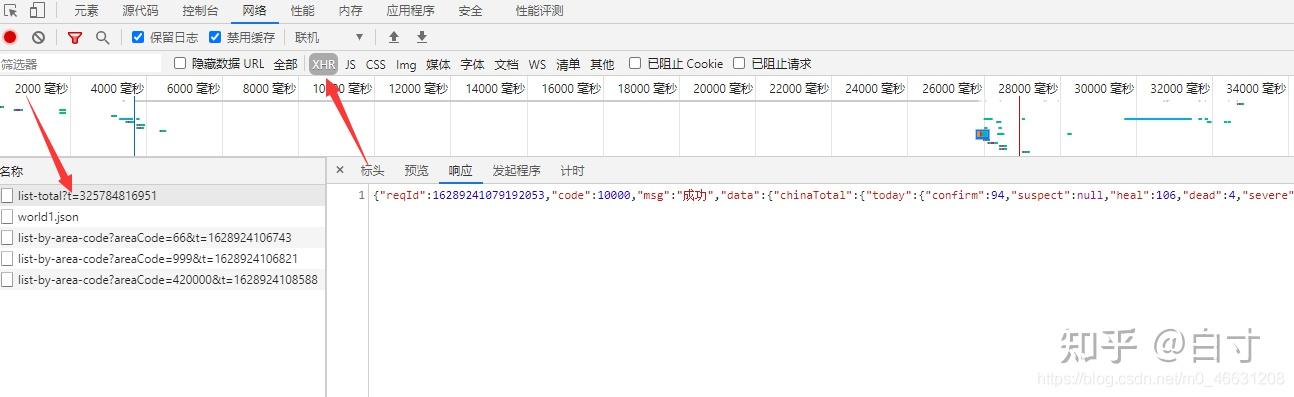Stop recording network log with red button

pyautogui.click(x=10, y=37)
